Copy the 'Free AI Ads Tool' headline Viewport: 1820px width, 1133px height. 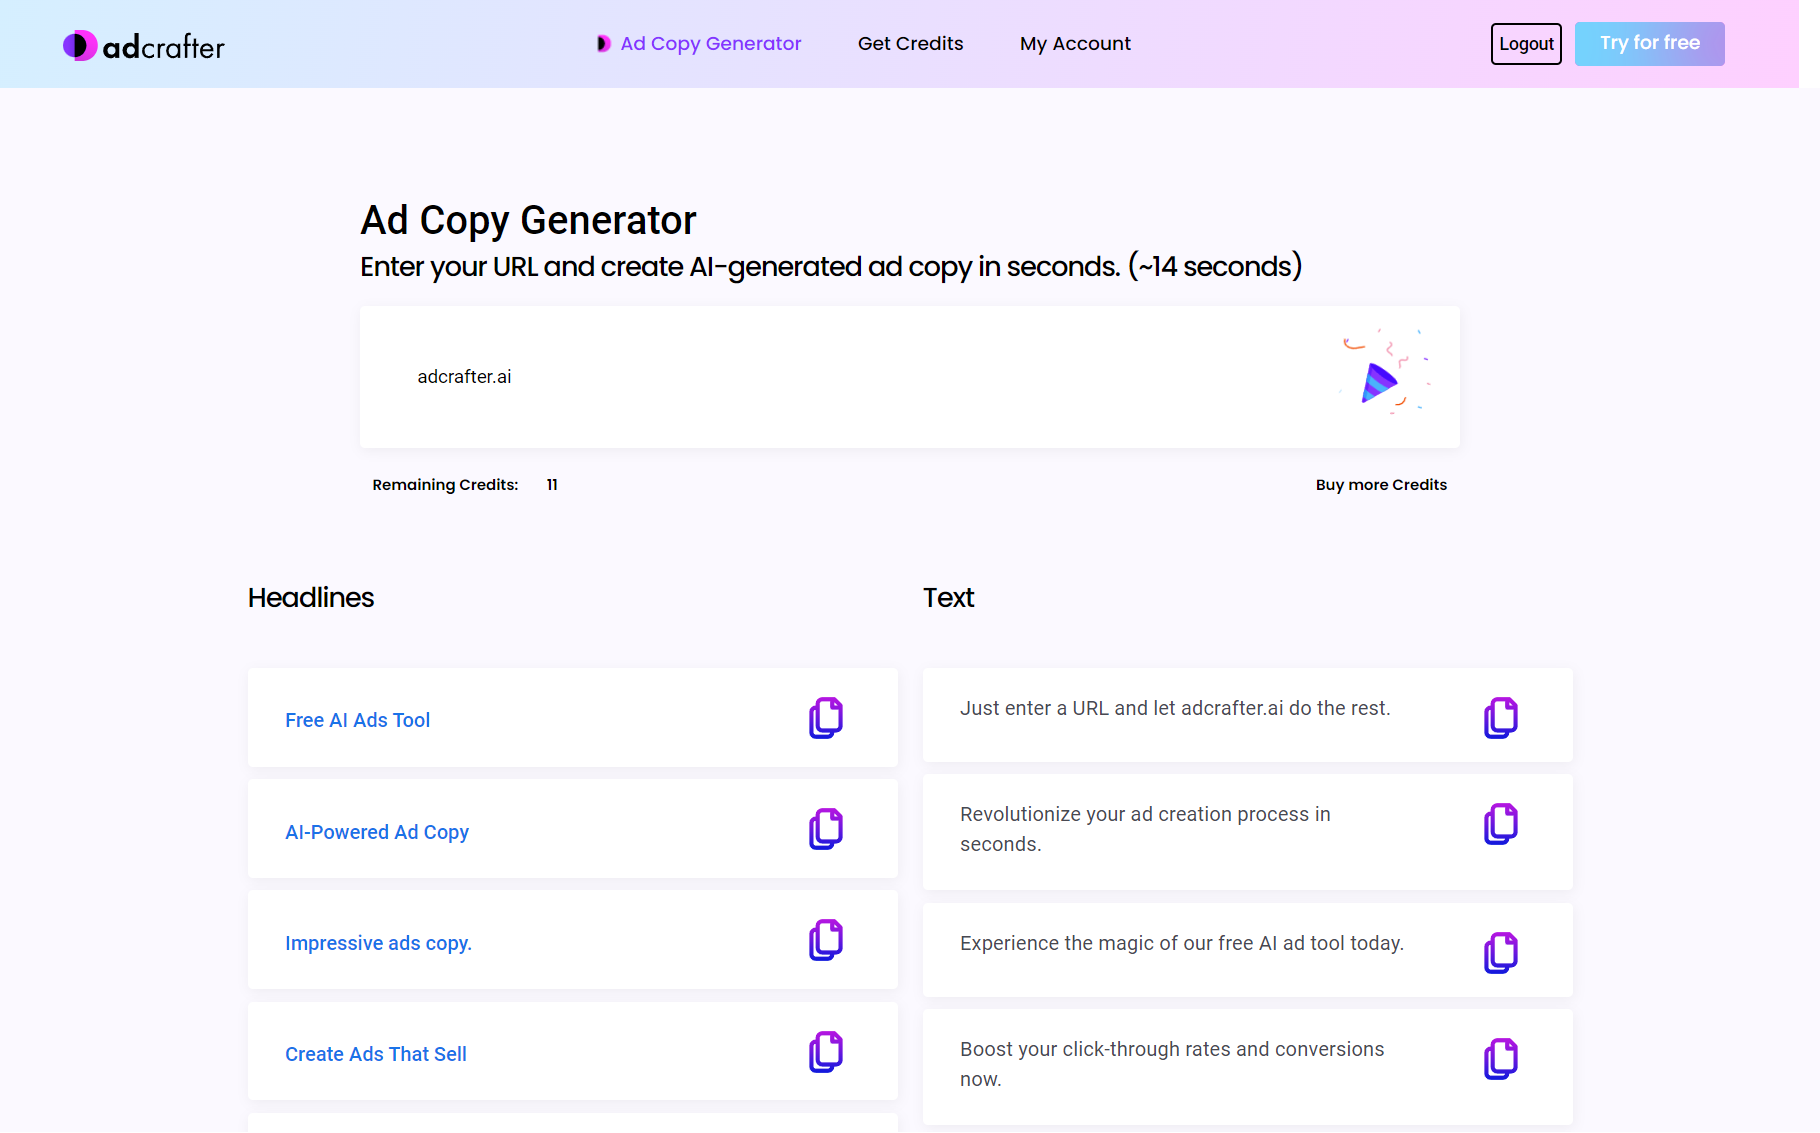click(x=825, y=718)
